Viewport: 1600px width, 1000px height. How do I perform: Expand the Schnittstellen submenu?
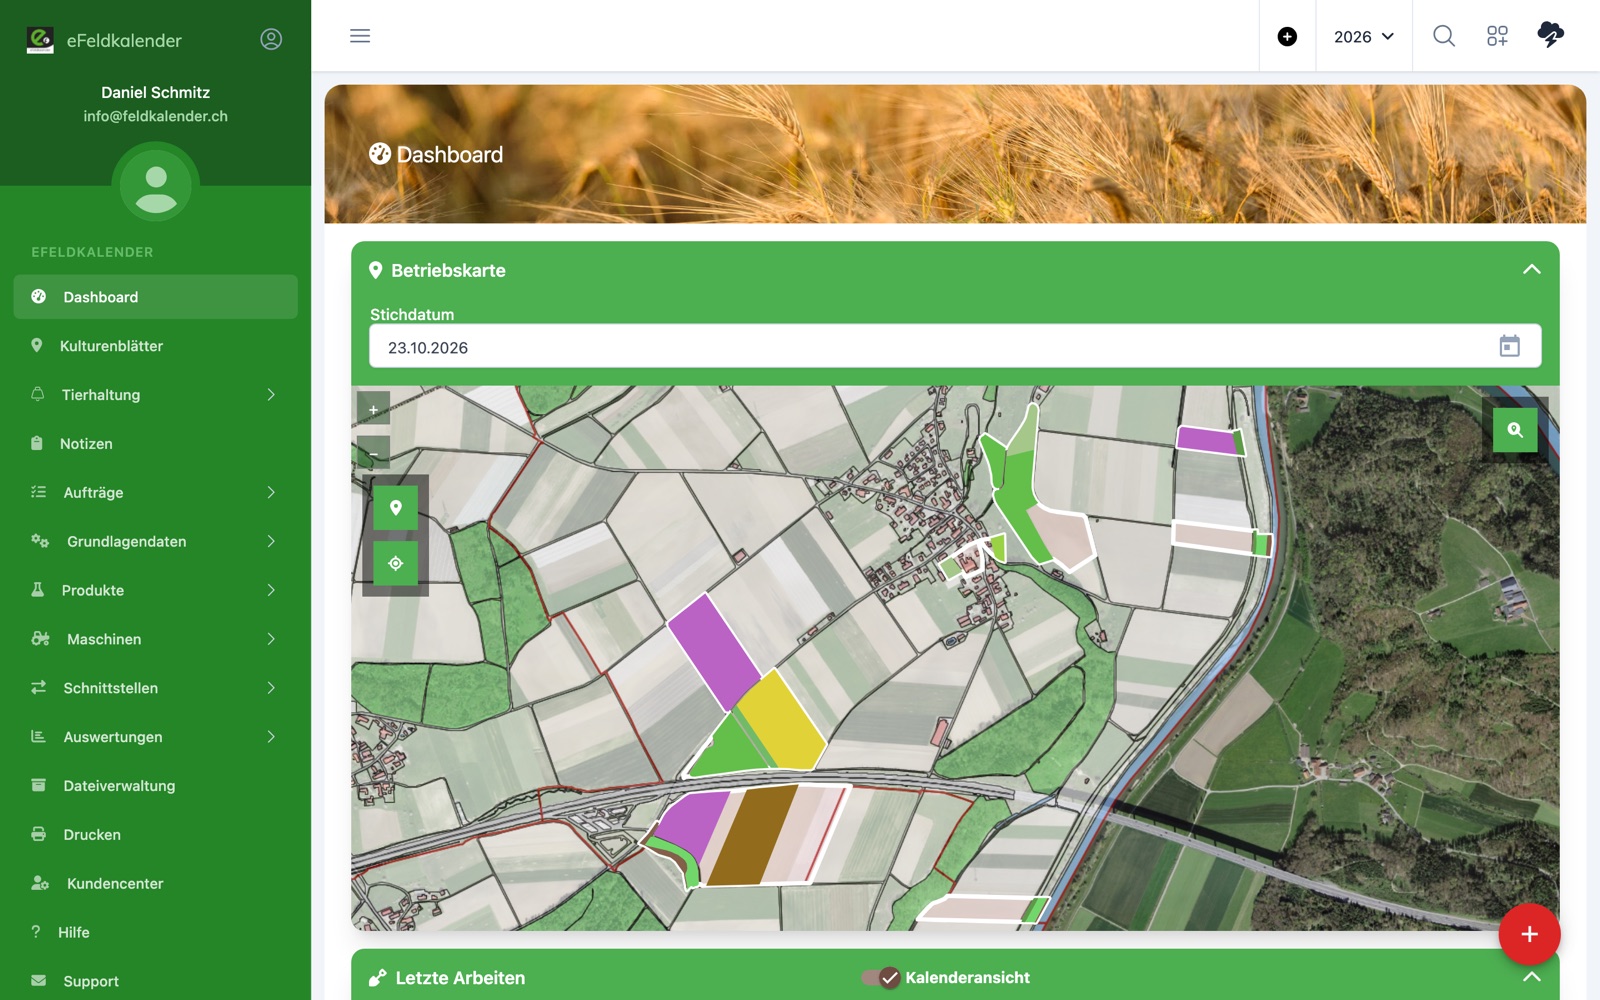point(156,688)
